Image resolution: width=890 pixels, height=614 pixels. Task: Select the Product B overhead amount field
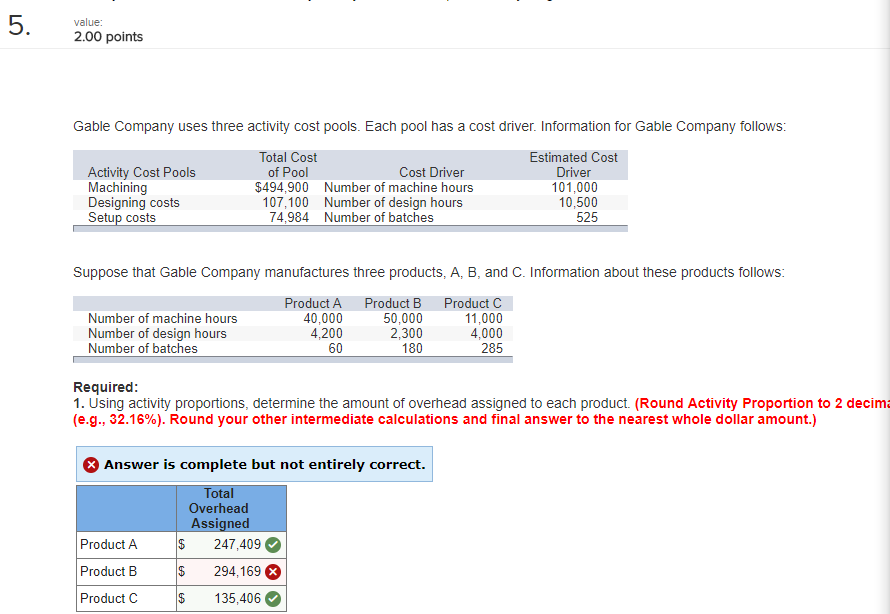coord(225,571)
